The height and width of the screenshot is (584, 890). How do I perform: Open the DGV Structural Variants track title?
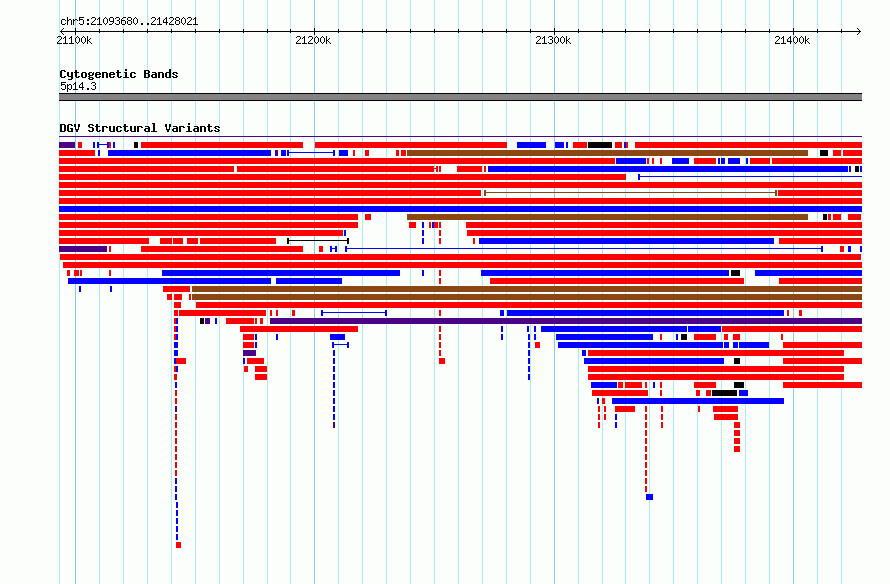click(140, 128)
